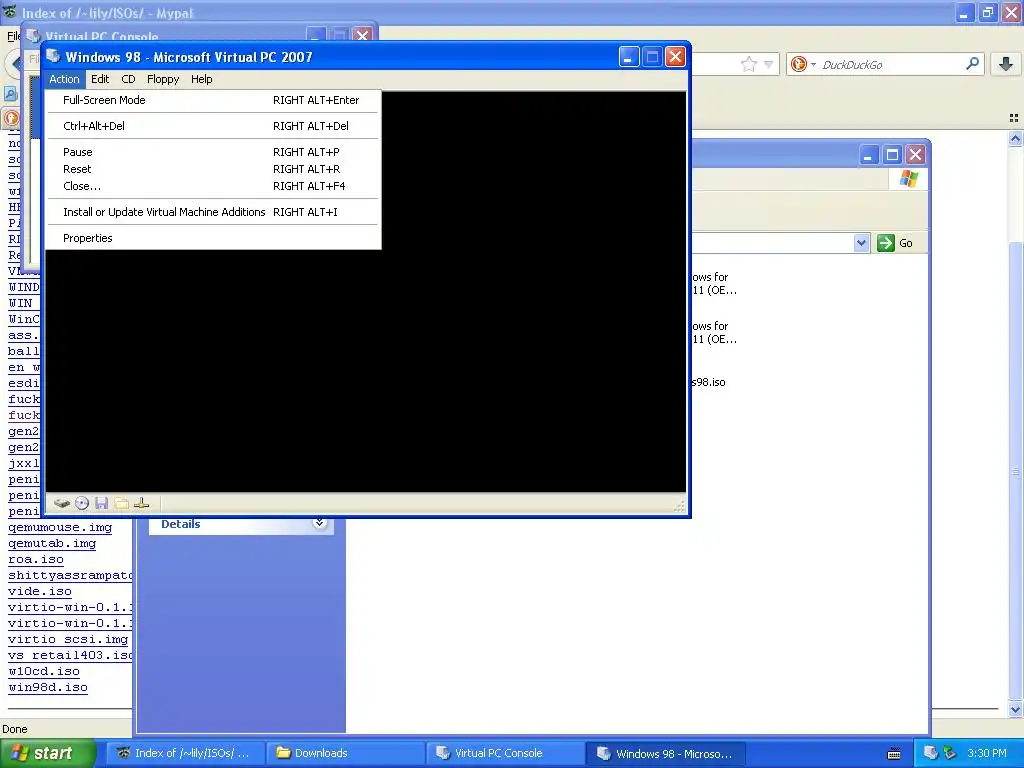Click the scroll up arrow of the Mypal page
This screenshot has height=768, width=1024.
click(x=1015, y=138)
